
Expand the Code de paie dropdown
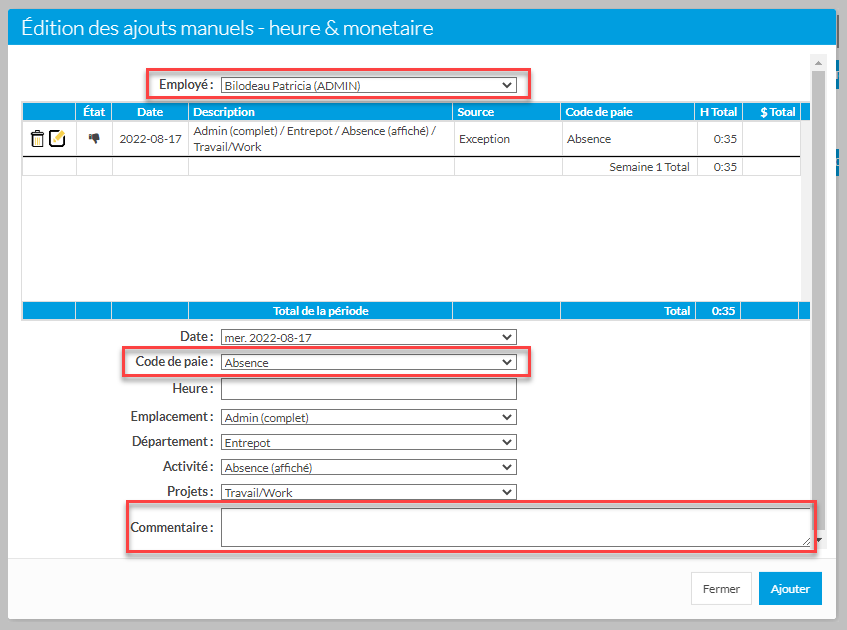(x=368, y=363)
